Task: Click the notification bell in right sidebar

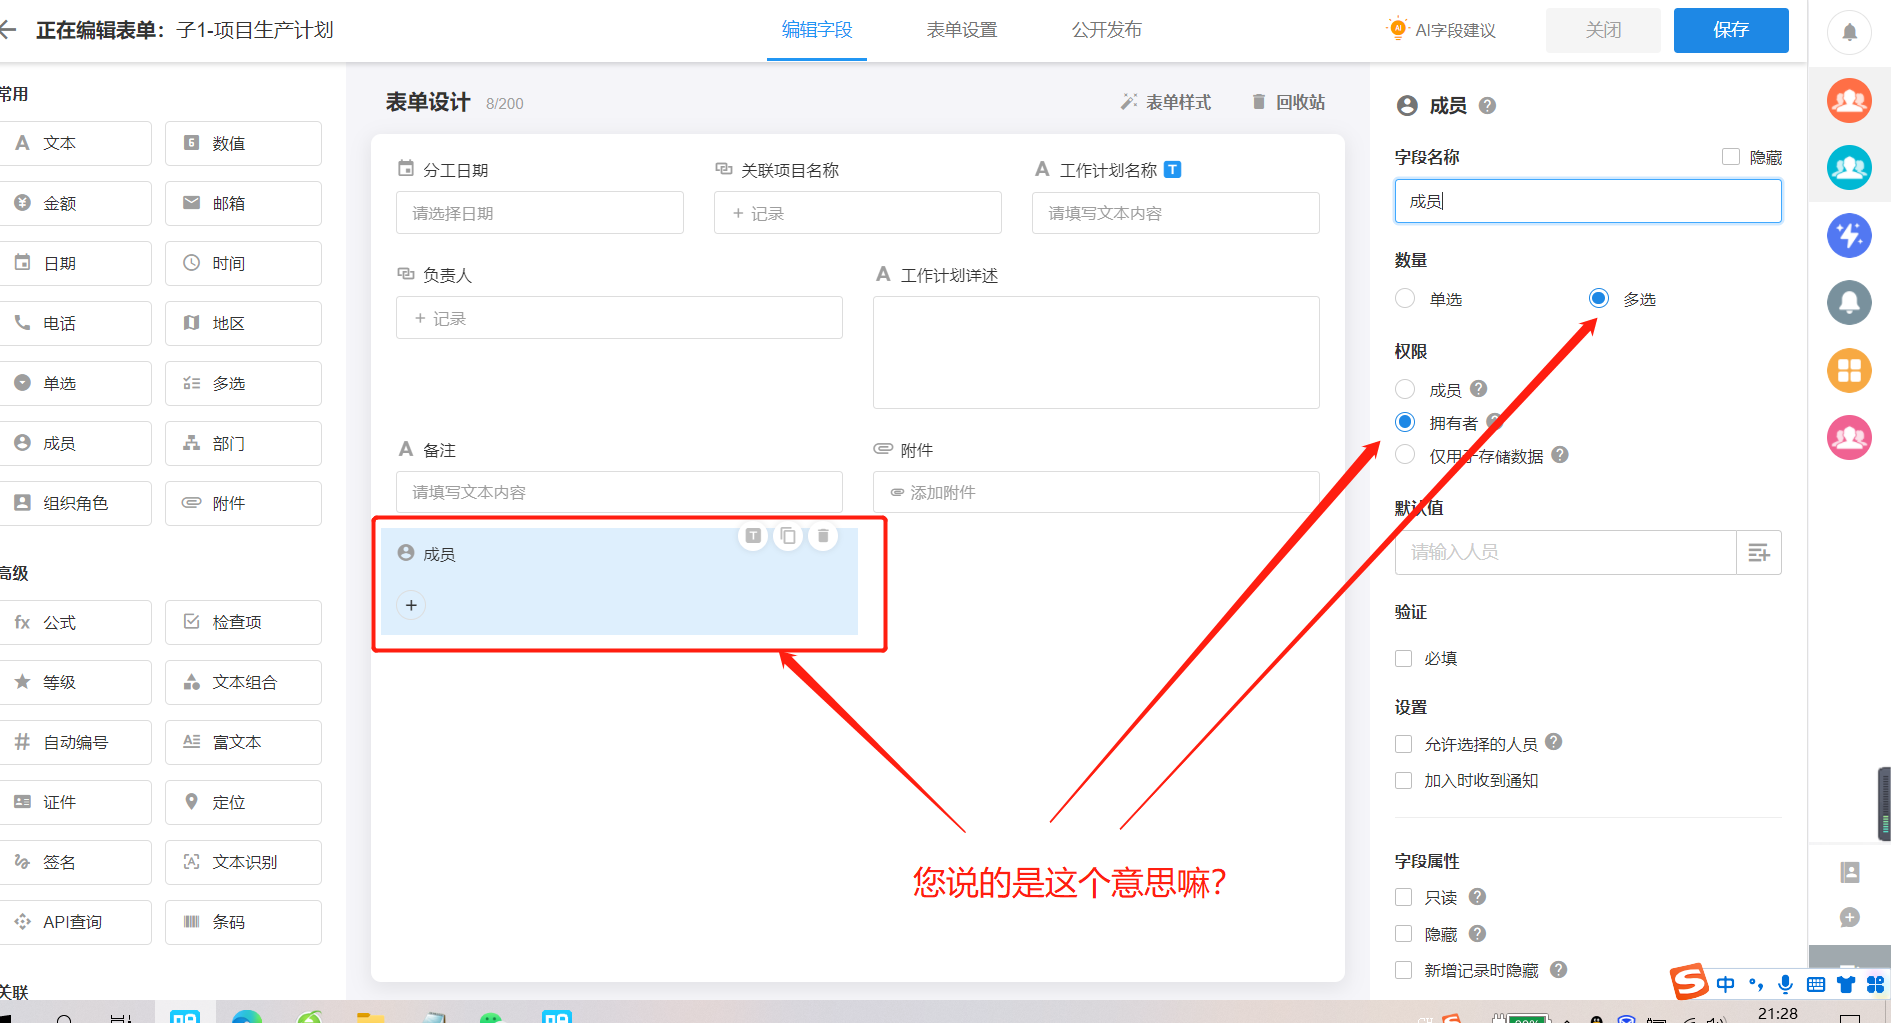Action: [1849, 31]
